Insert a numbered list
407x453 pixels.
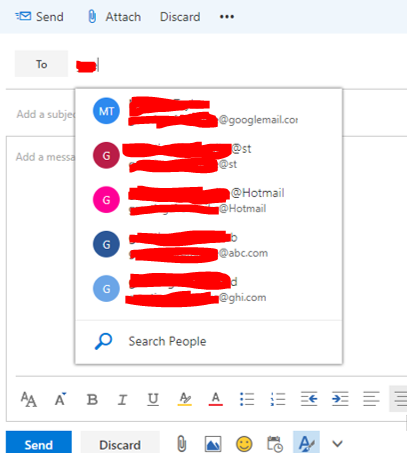point(278,399)
